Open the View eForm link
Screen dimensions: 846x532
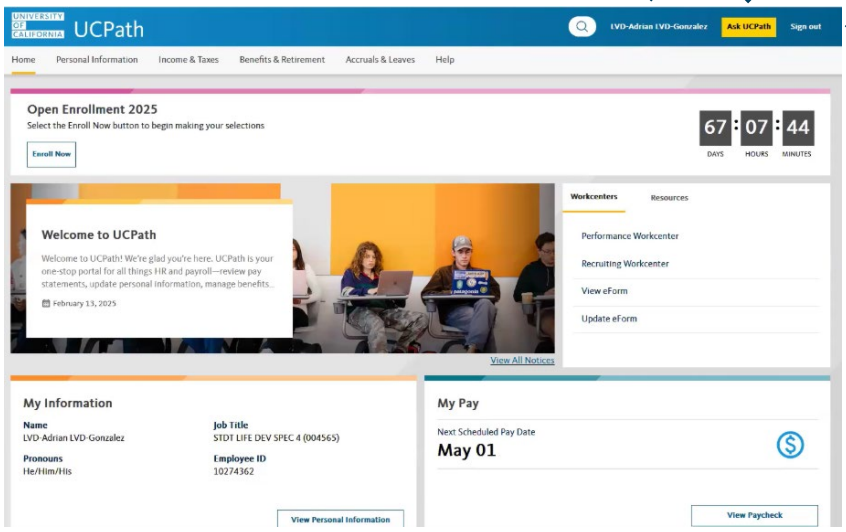coord(604,291)
